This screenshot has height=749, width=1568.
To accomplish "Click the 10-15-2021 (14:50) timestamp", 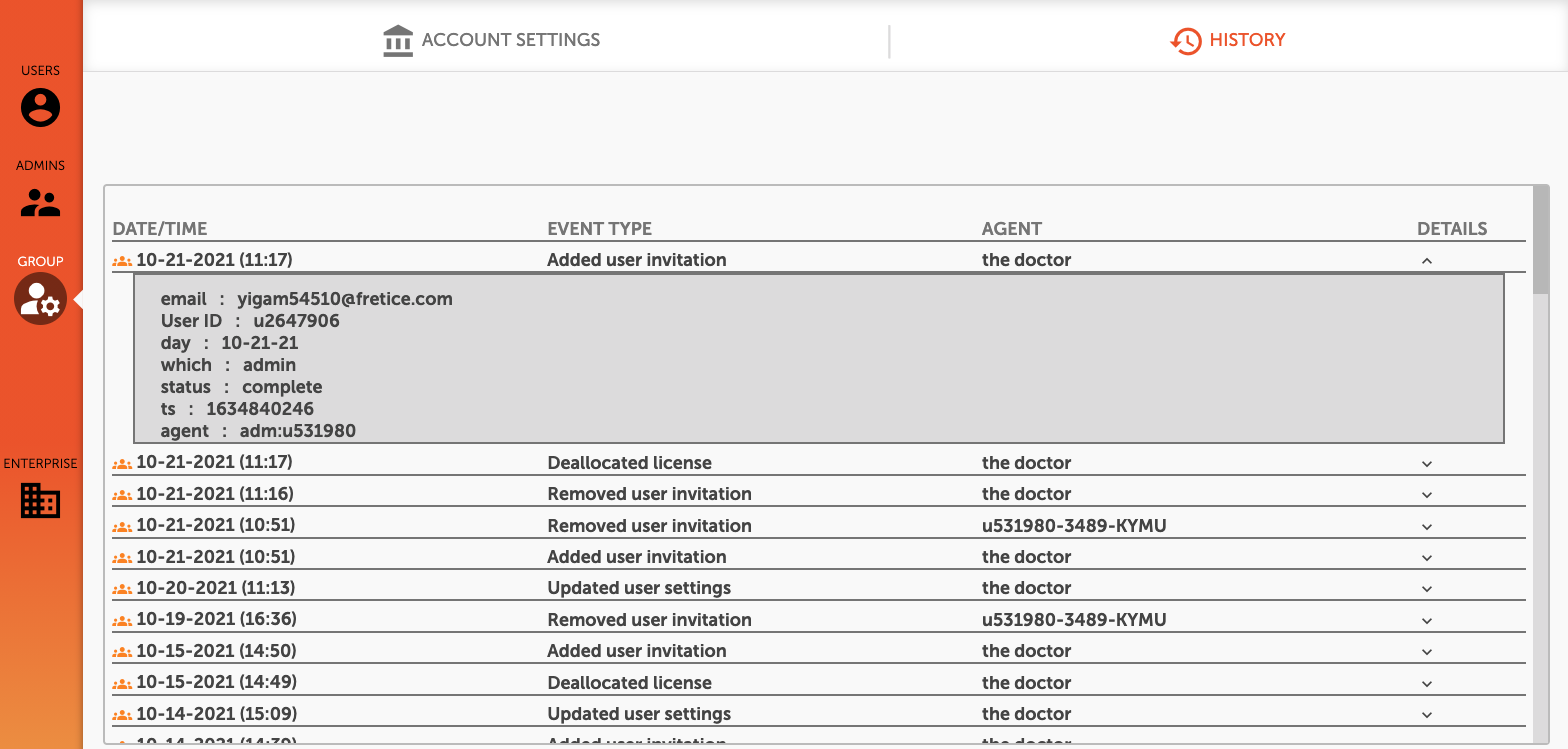I will tap(216, 651).
